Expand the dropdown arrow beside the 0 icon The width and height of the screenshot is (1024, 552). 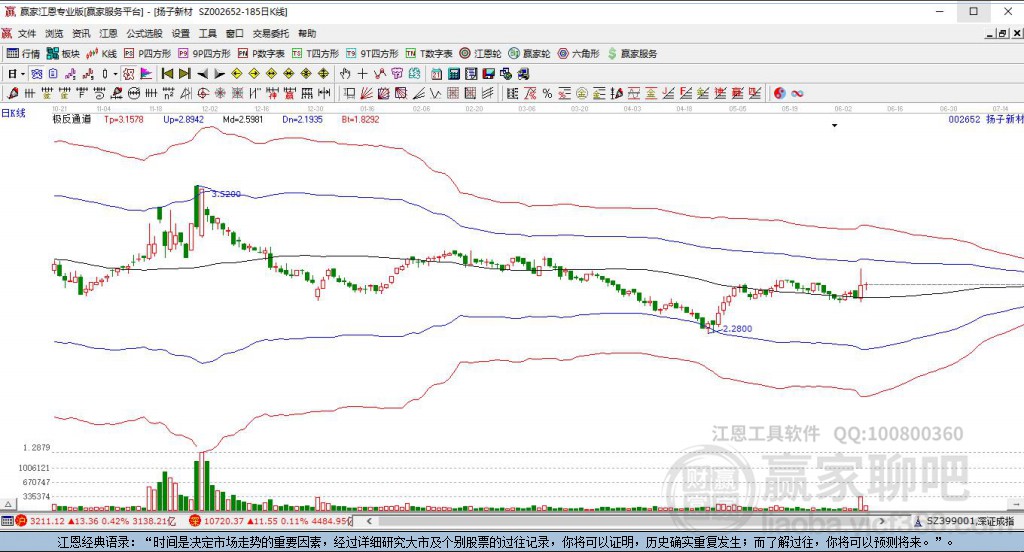(x=116, y=74)
